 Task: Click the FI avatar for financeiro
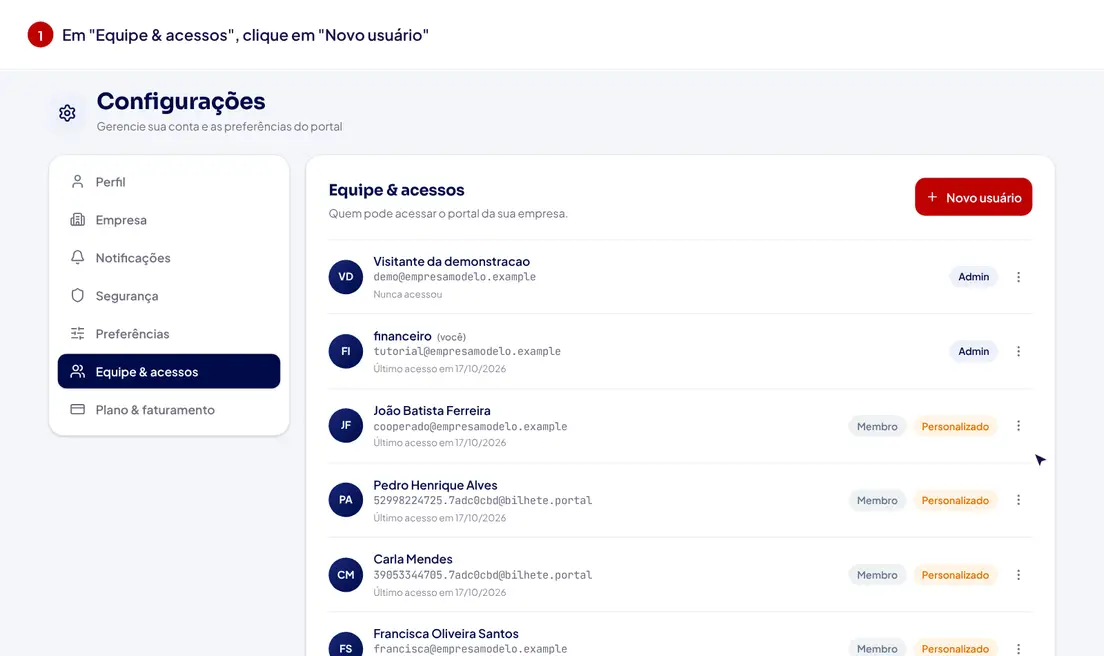pyautogui.click(x=346, y=351)
